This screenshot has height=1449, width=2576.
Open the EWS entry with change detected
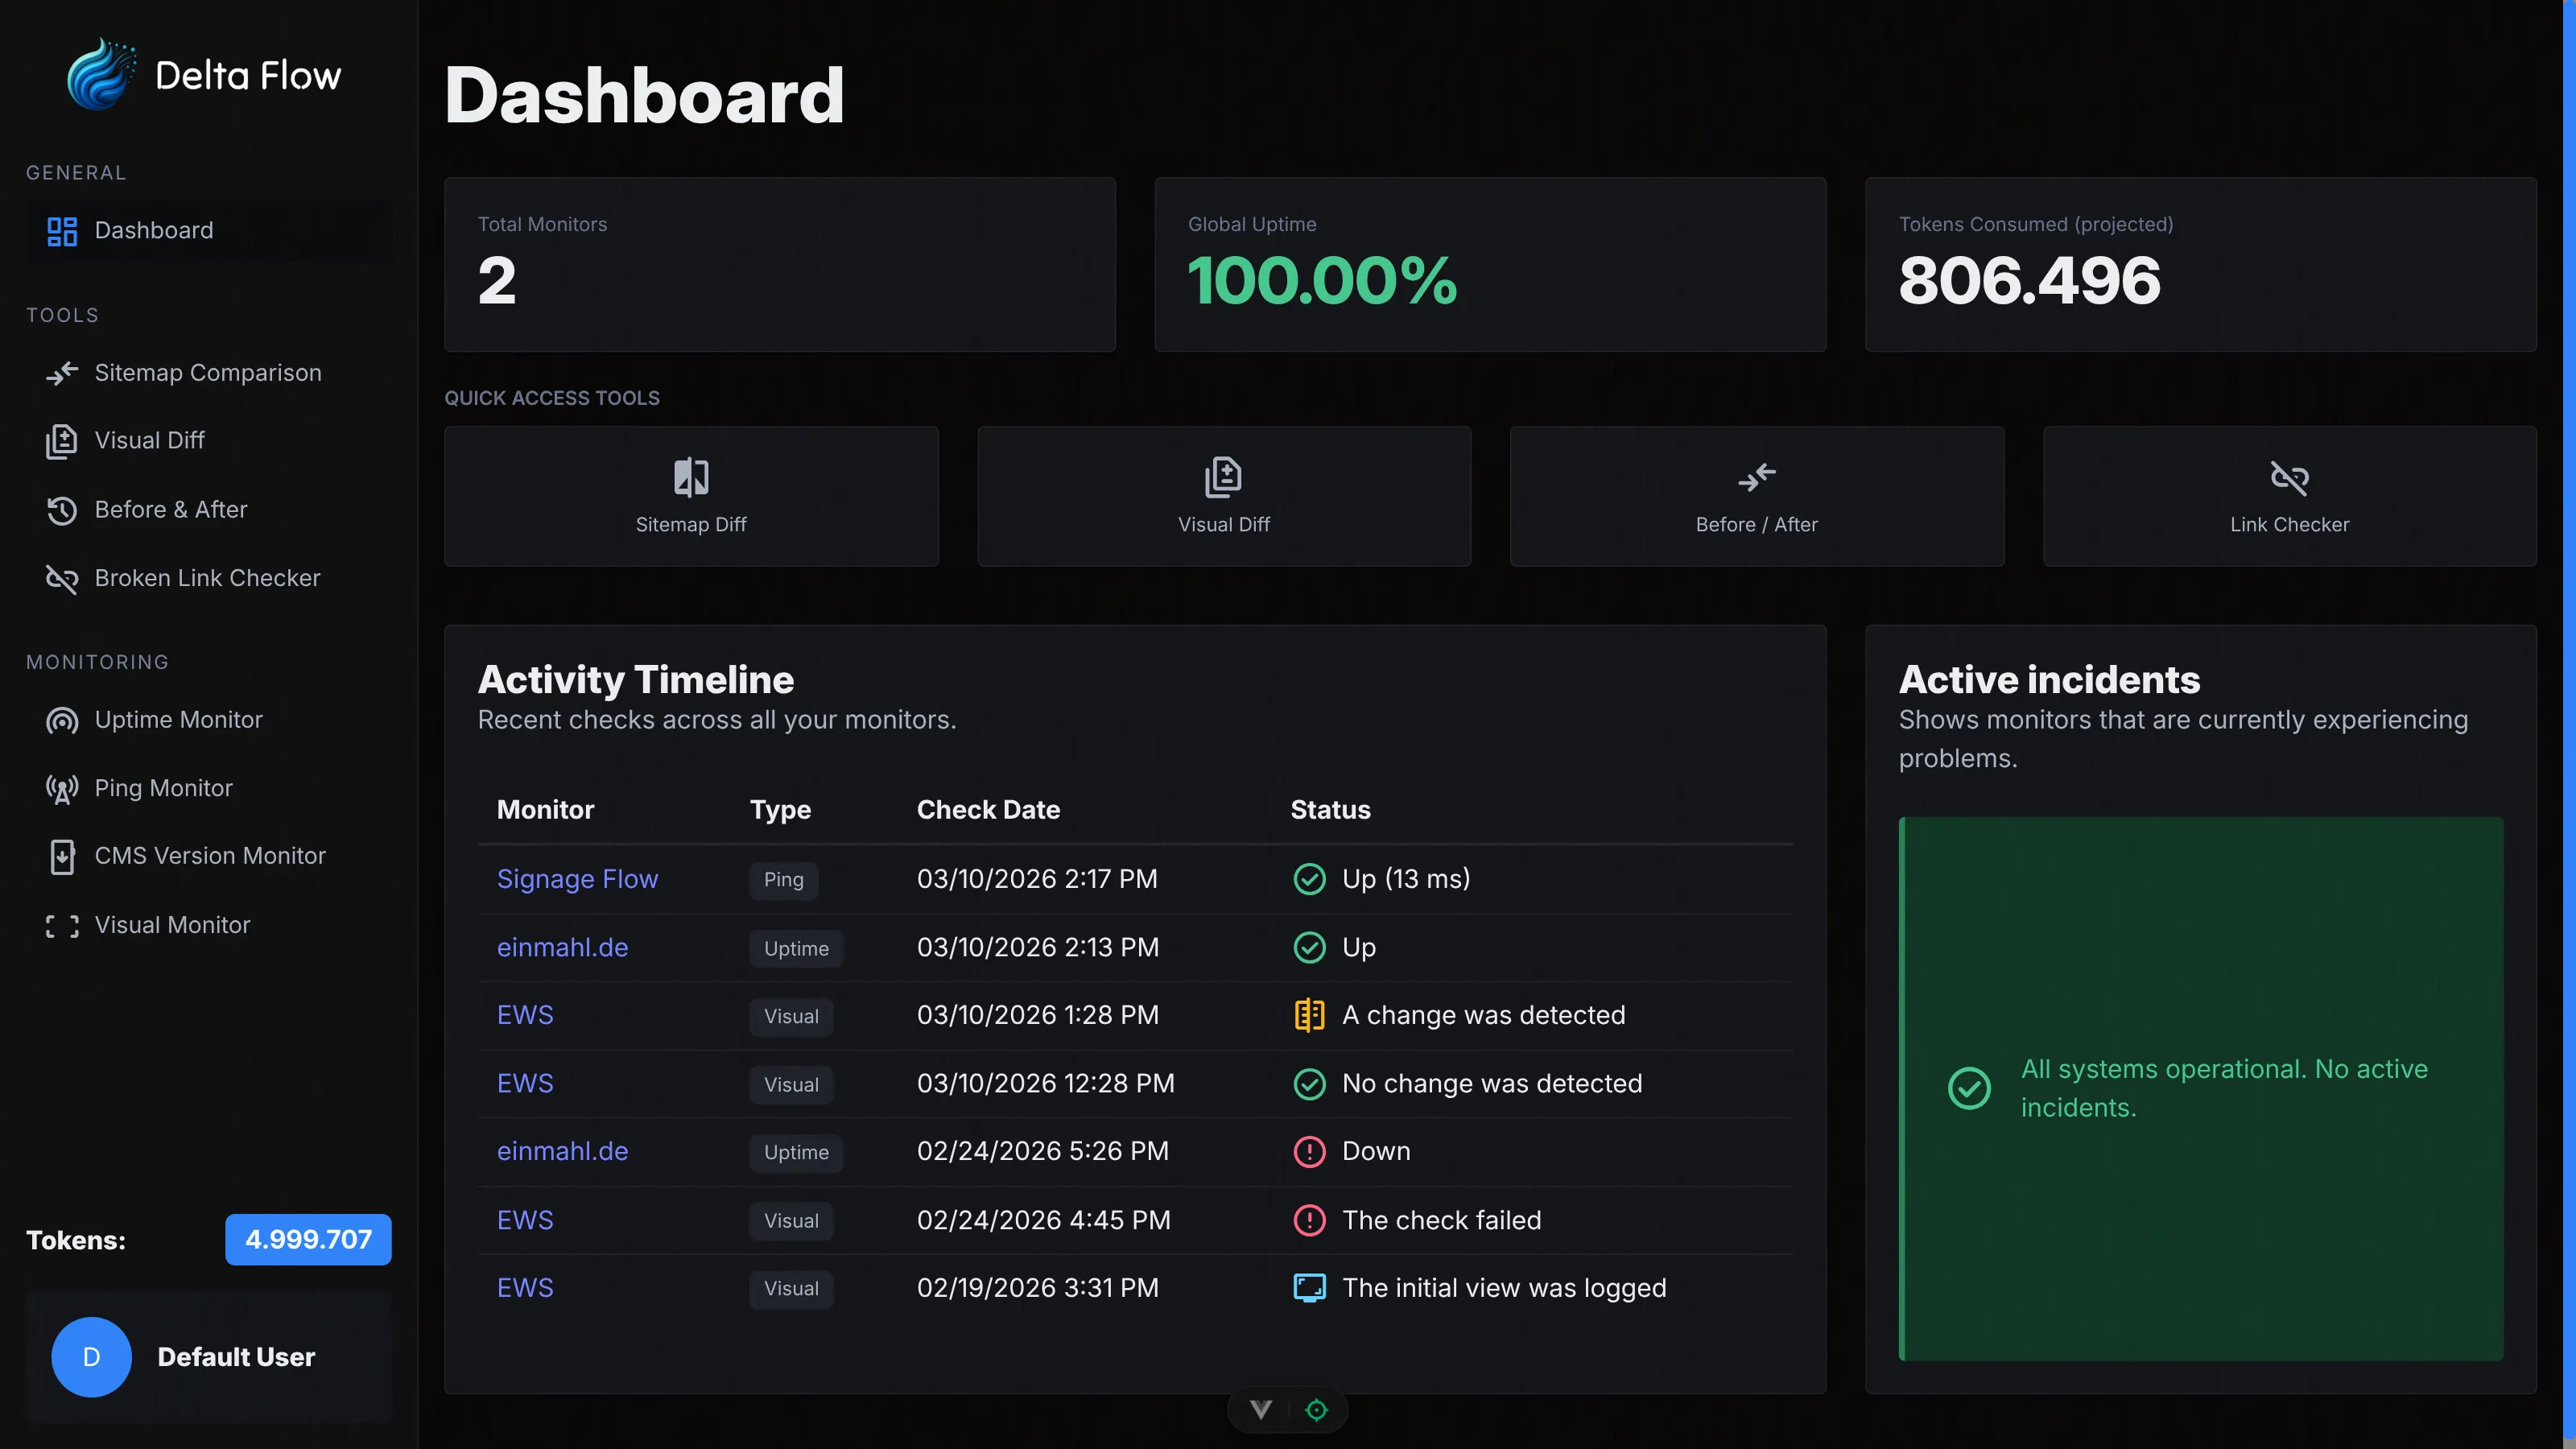[x=525, y=1015]
